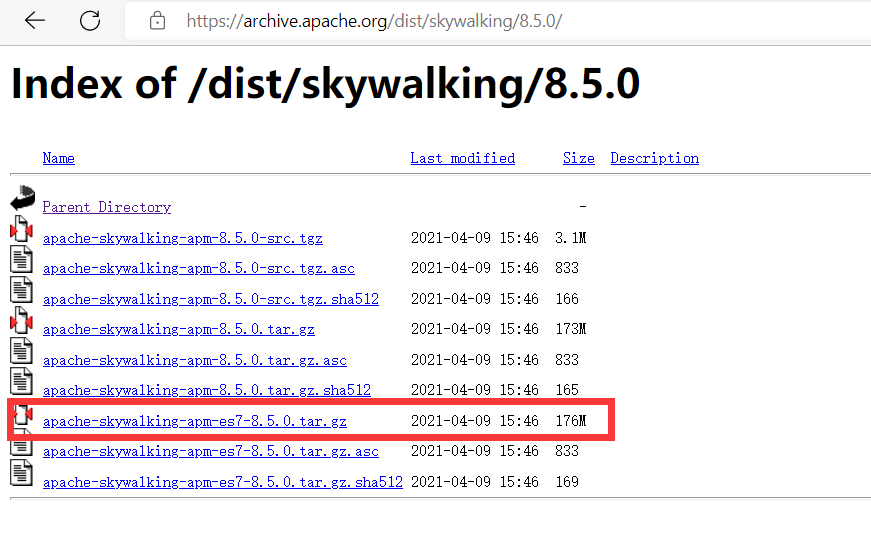Click file icon beside es7-8.5.0.tar.gz.sha512
This screenshot has height=547, width=871.
click(x=22, y=472)
